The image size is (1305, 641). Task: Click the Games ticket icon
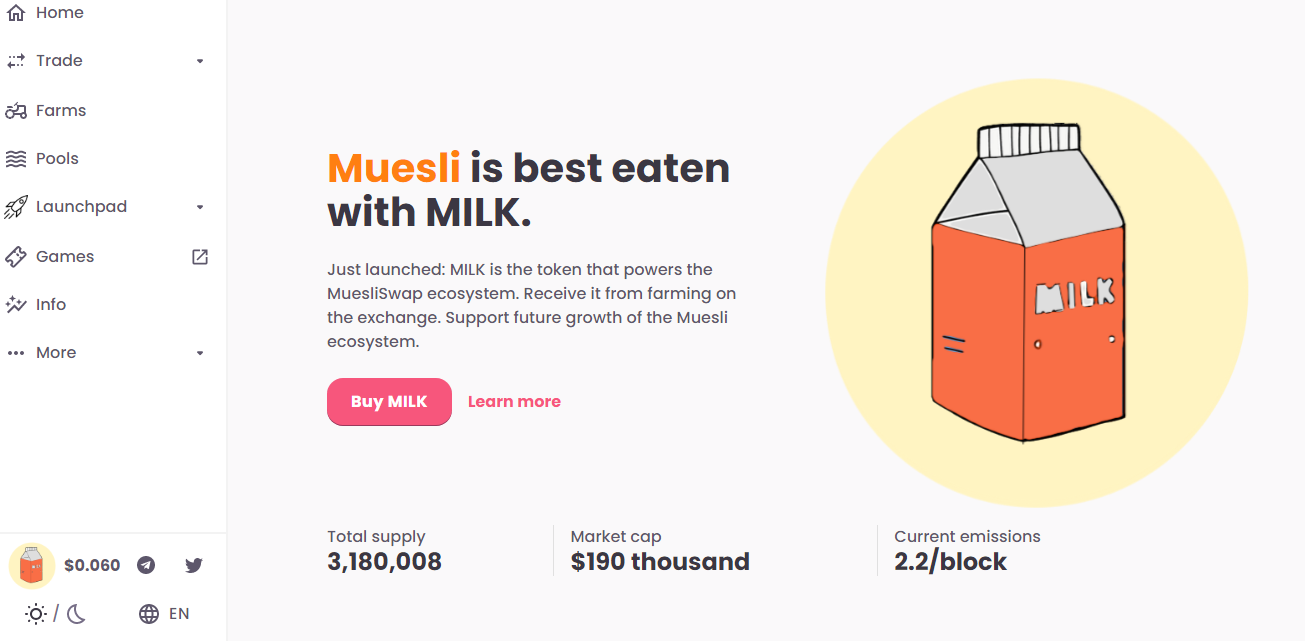click(16, 257)
